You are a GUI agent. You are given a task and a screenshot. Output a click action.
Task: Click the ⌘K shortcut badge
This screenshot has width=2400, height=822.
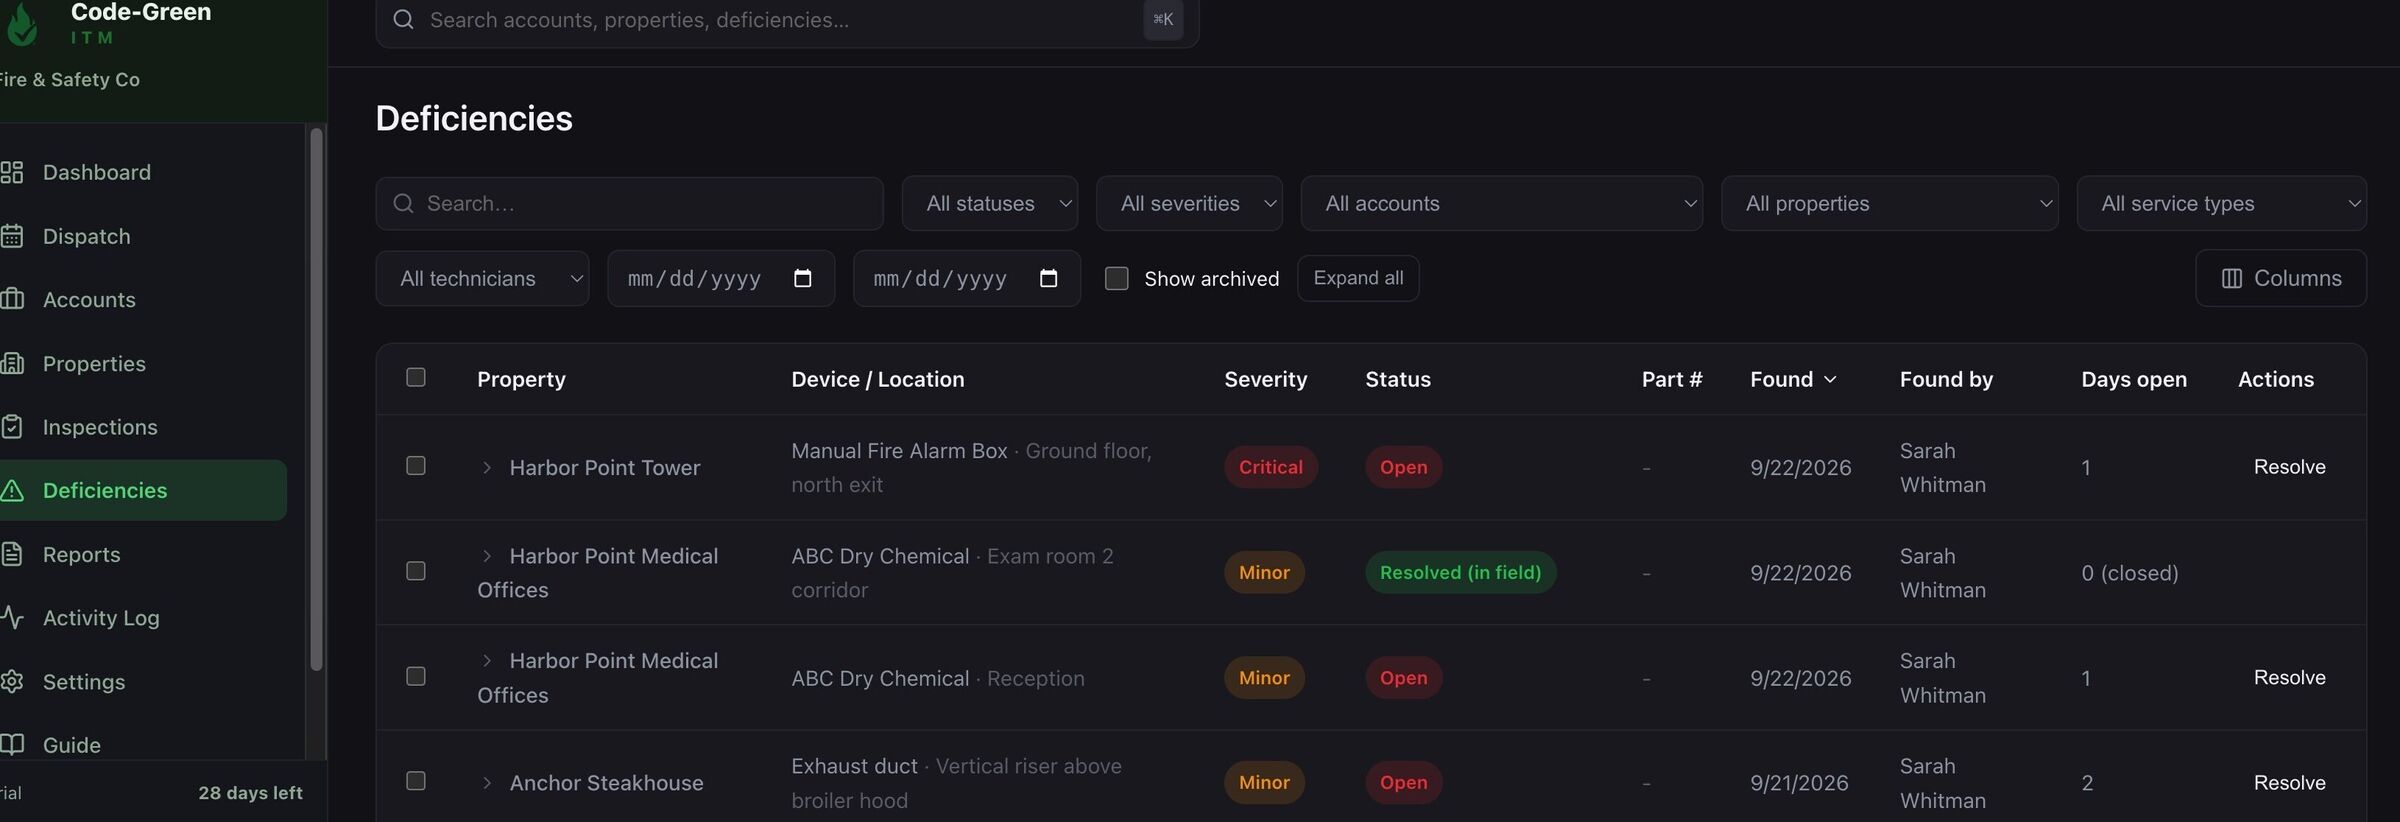click(x=1163, y=19)
